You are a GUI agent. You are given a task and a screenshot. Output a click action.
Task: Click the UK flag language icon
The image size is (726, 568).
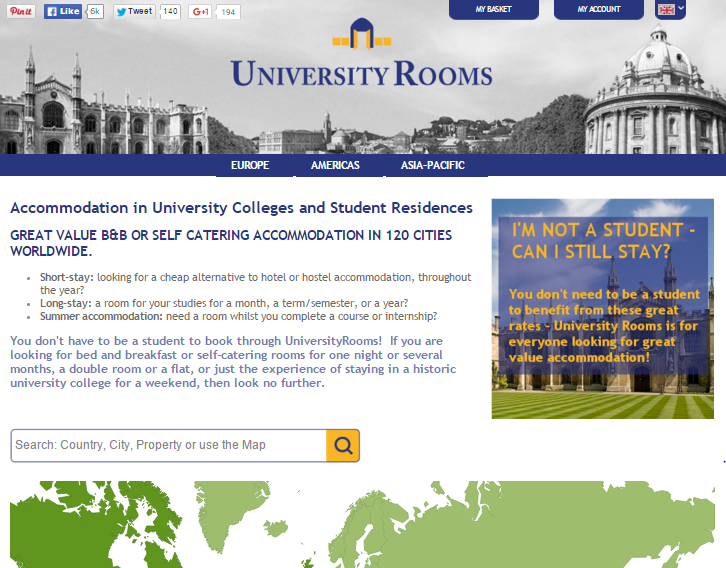tap(665, 9)
